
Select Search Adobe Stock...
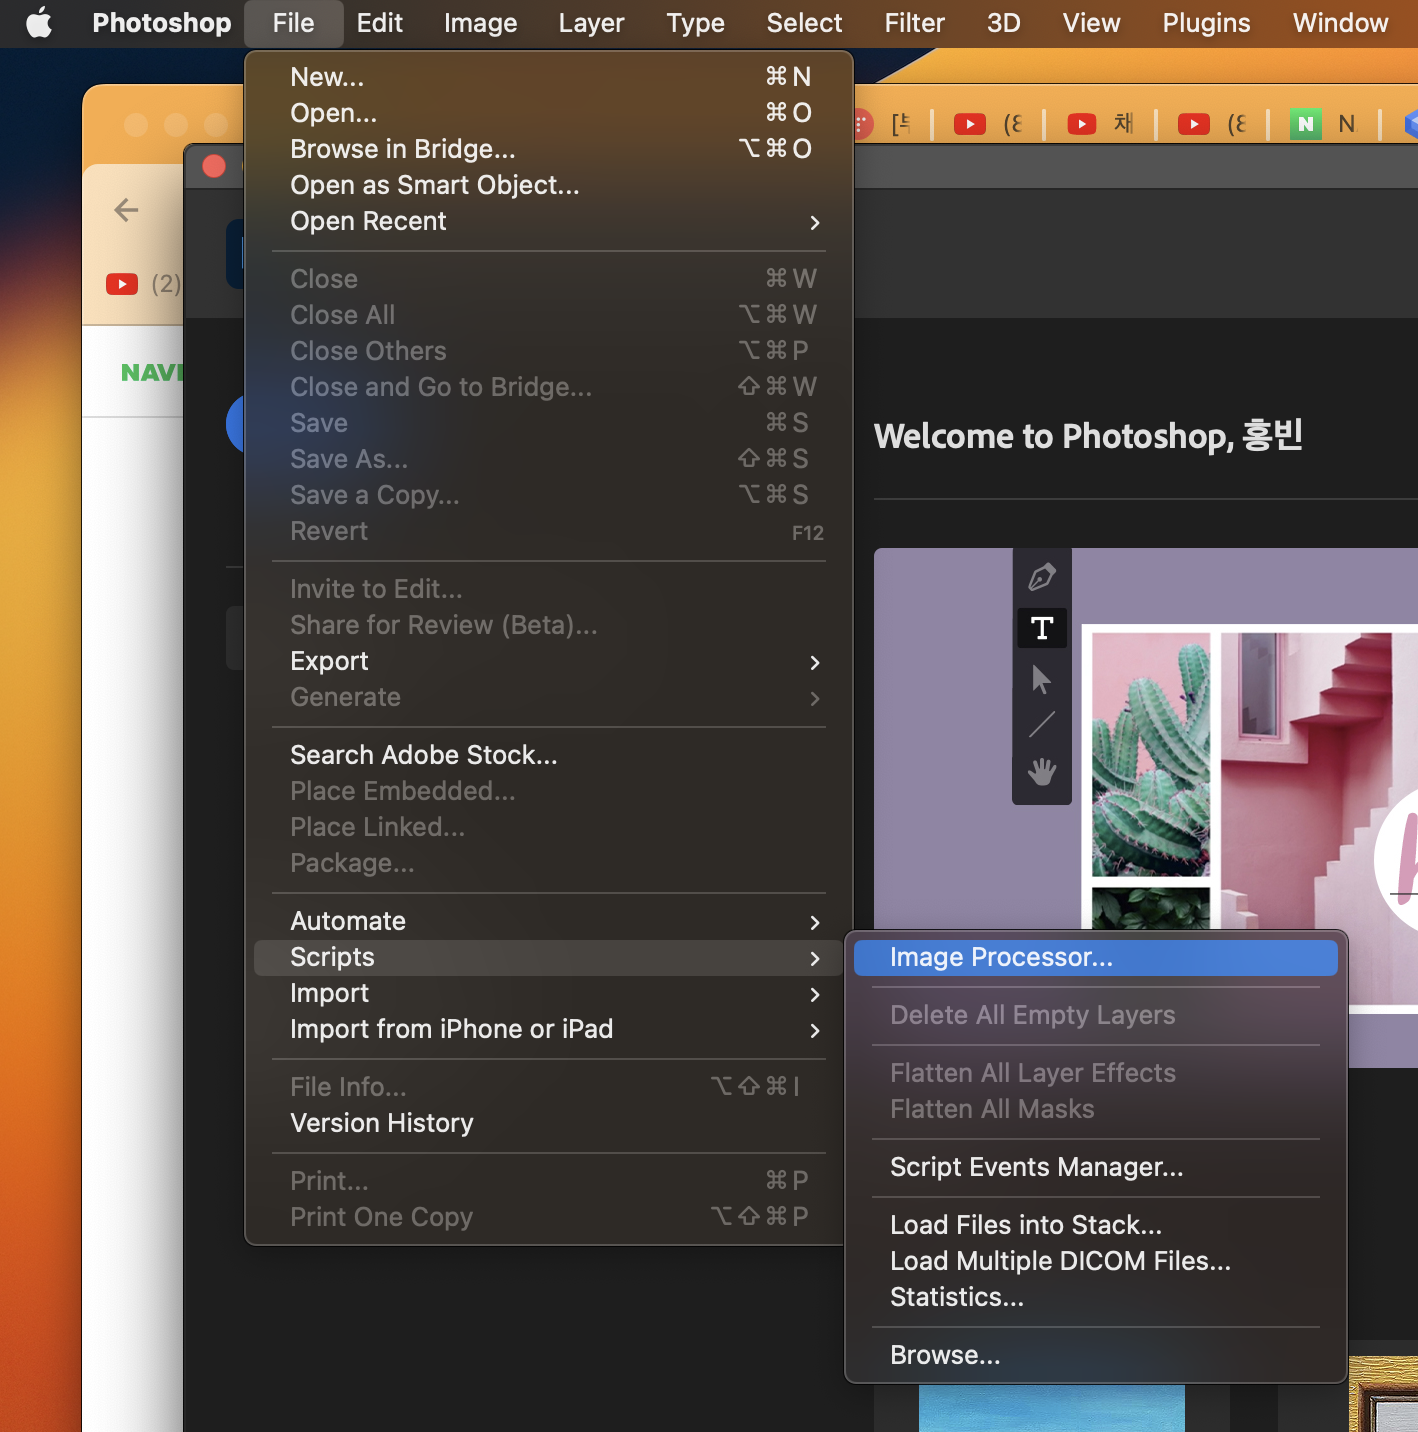(x=549, y=755)
